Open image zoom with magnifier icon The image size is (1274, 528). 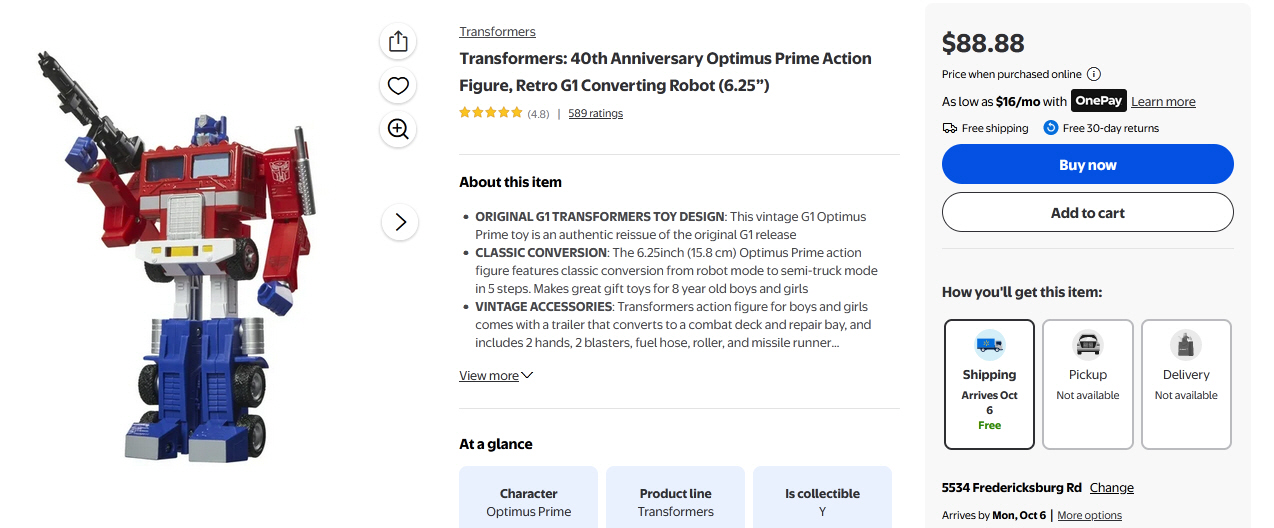pos(398,129)
